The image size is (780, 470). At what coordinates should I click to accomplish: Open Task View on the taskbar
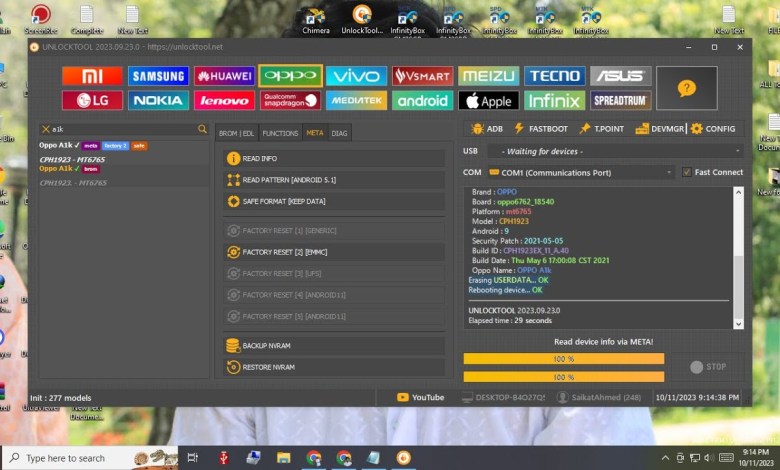coord(193,458)
